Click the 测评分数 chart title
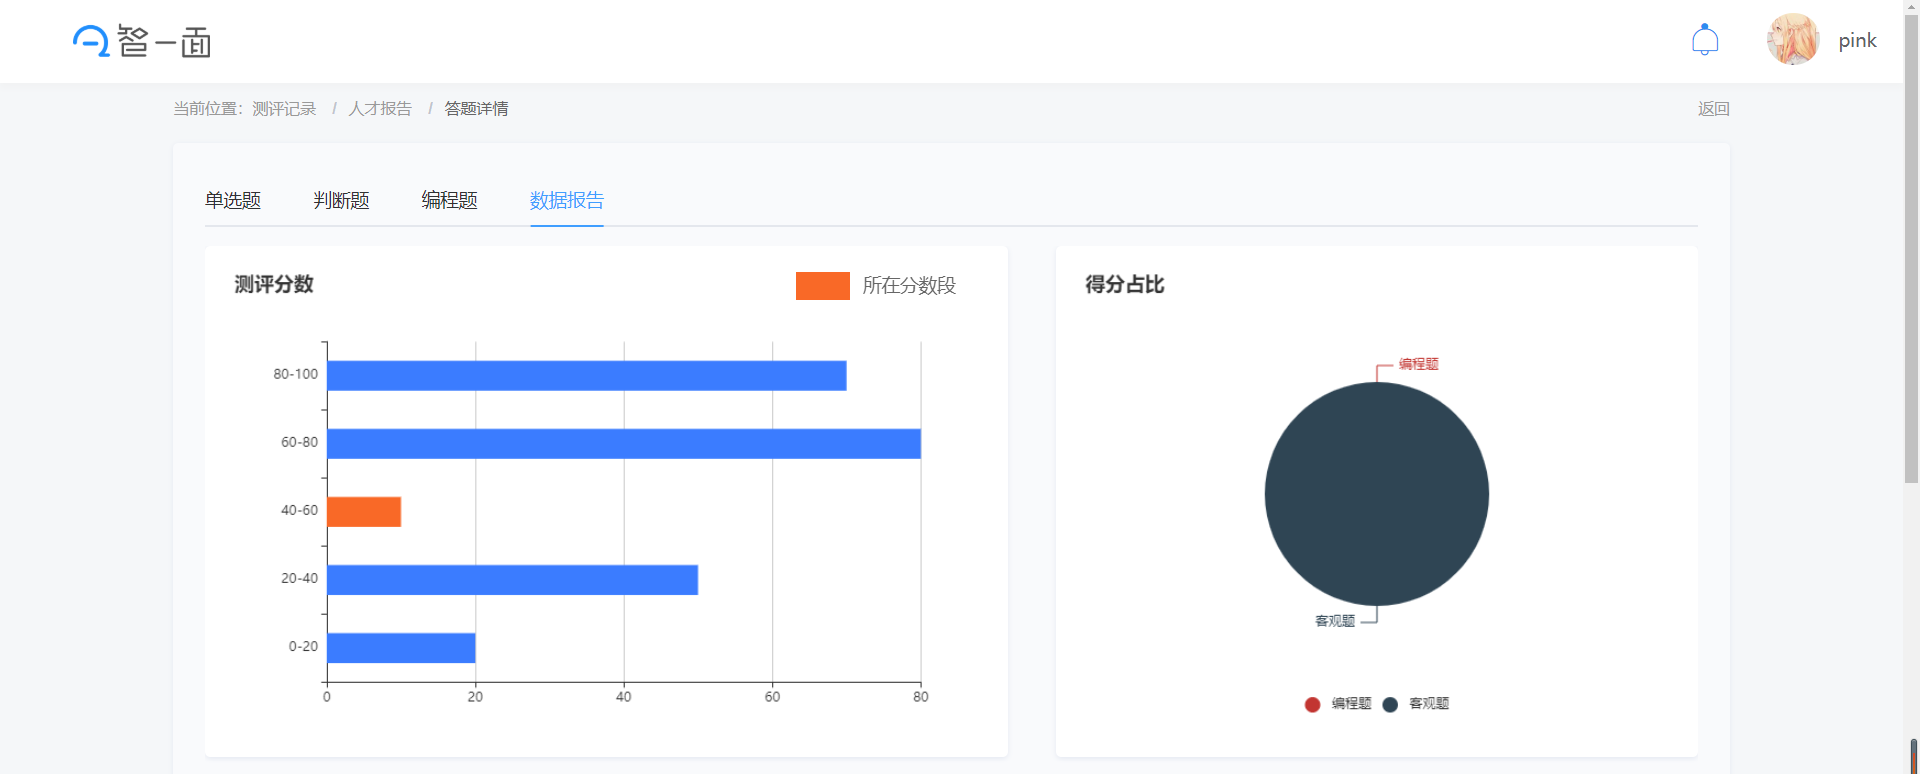 [x=274, y=284]
